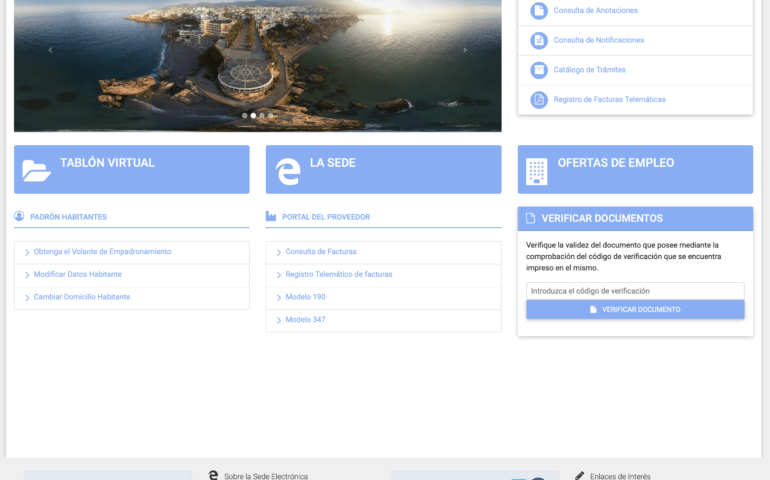Open Registro Telemático de facturas link
The height and width of the screenshot is (480, 770).
click(339, 274)
